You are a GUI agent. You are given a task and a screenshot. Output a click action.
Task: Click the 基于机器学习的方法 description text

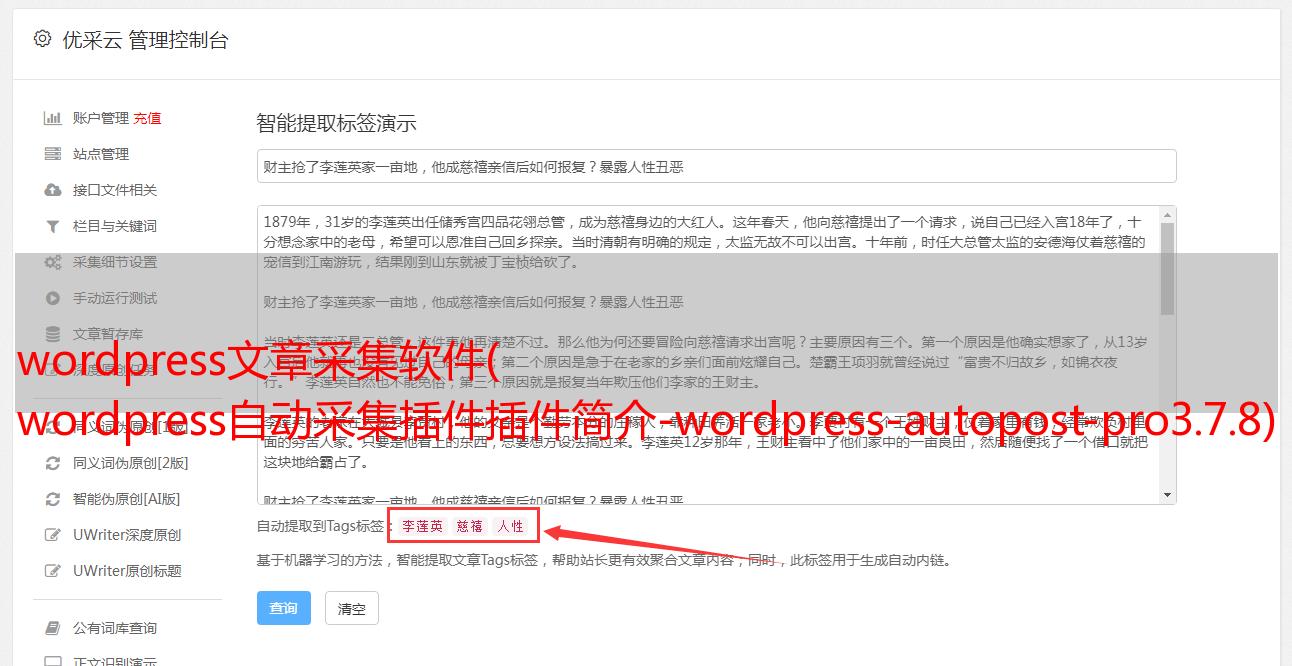point(604,560)
